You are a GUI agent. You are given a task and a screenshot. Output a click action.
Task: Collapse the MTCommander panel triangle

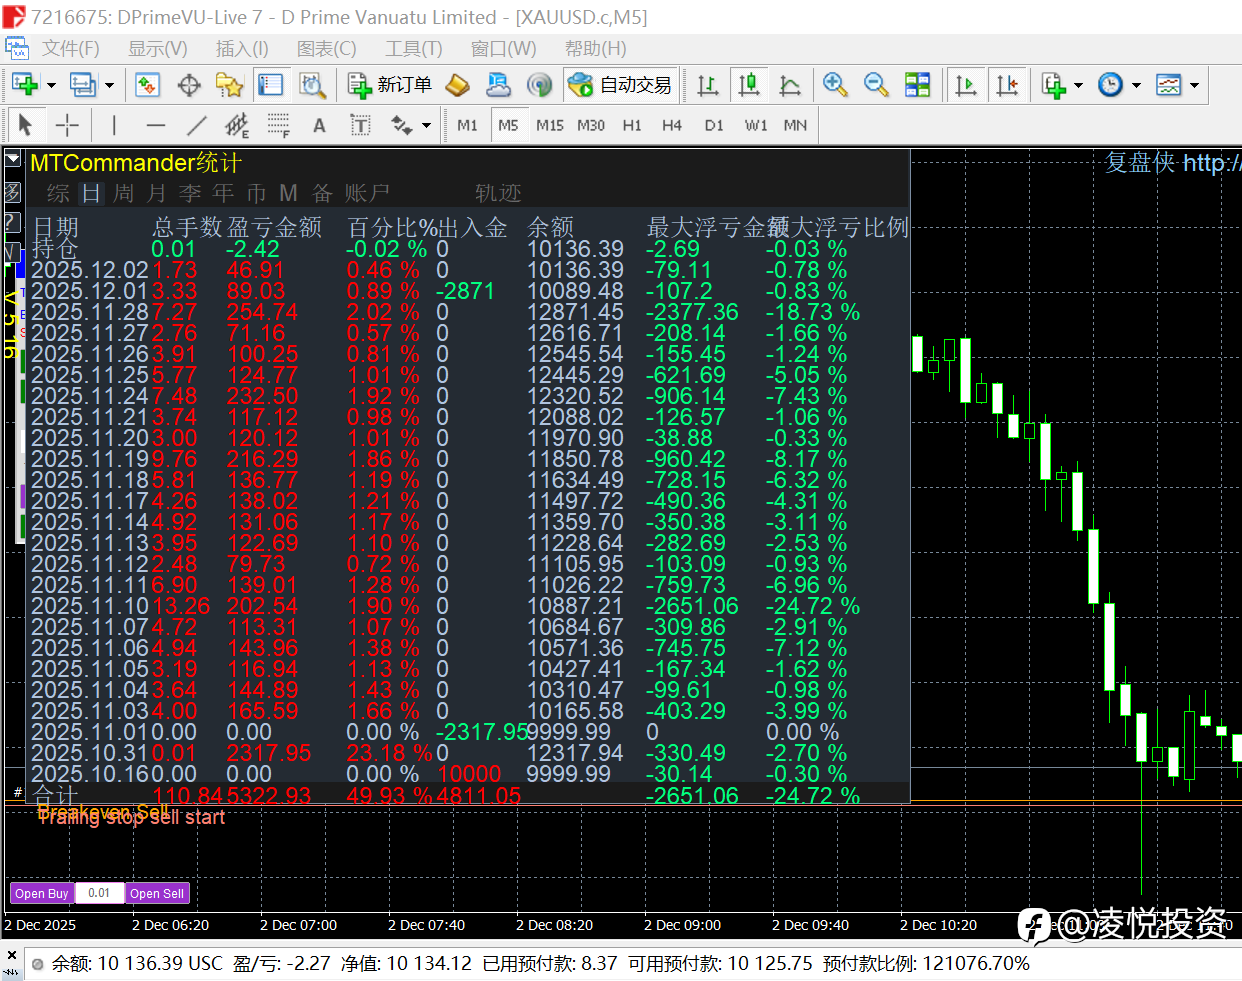click(x=13, y=160)
